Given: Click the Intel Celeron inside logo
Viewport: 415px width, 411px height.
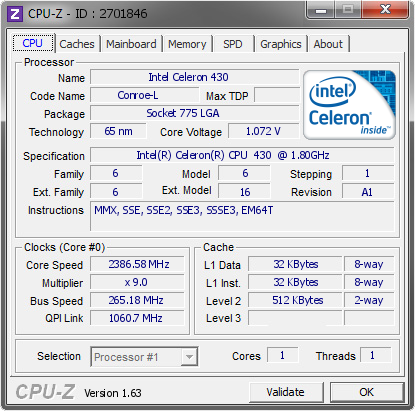Looking at the screenshot, I should coord(349,105).
